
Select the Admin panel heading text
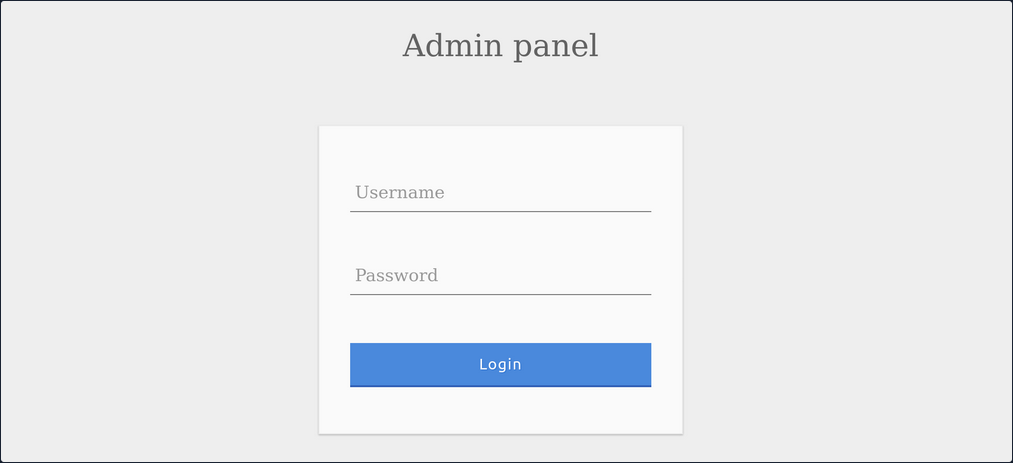(x=500, y=46)
